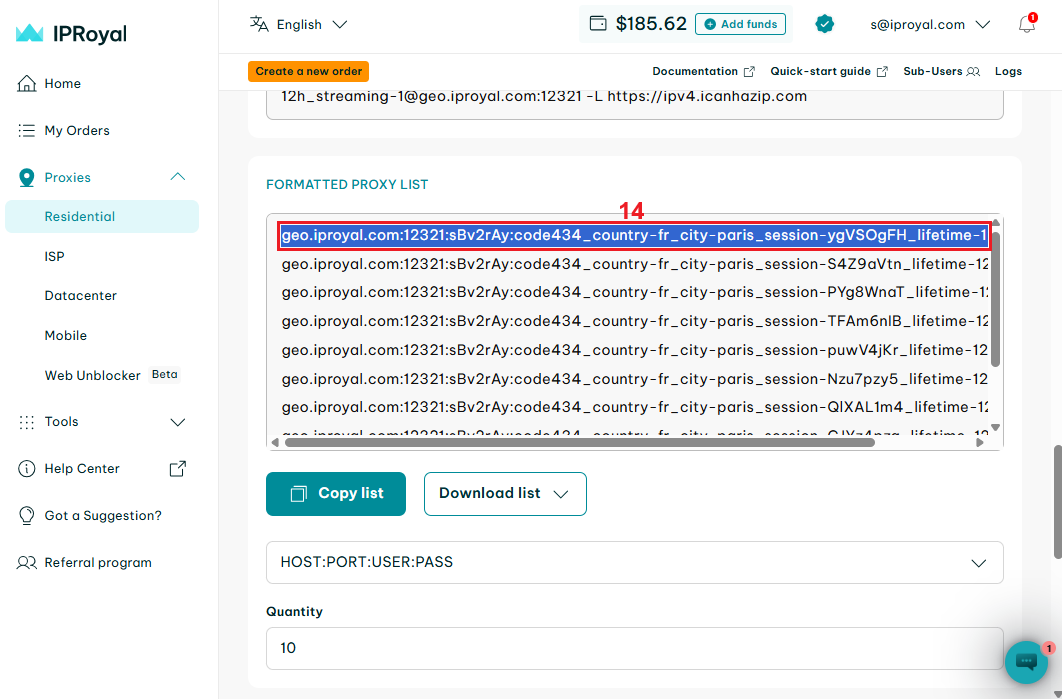Image resolution: width=1062 pixels, height=699 pixels.
Task: Open the Download list dropdown button
Action: (505, 494)
